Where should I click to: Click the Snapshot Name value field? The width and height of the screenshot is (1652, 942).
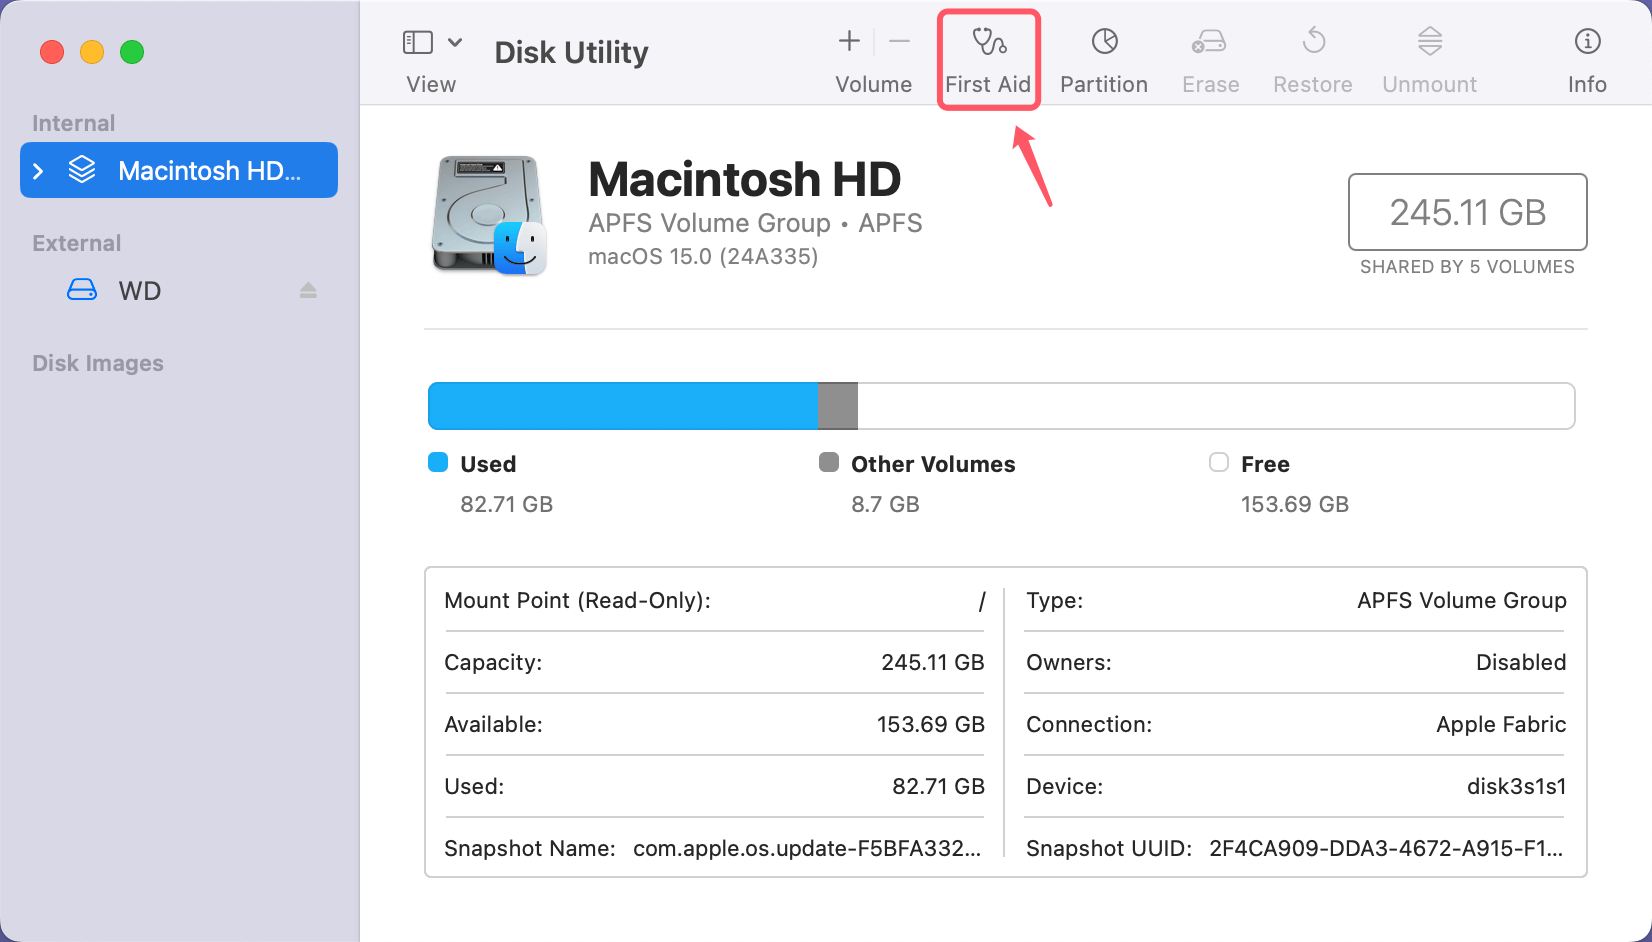[807, 848]
